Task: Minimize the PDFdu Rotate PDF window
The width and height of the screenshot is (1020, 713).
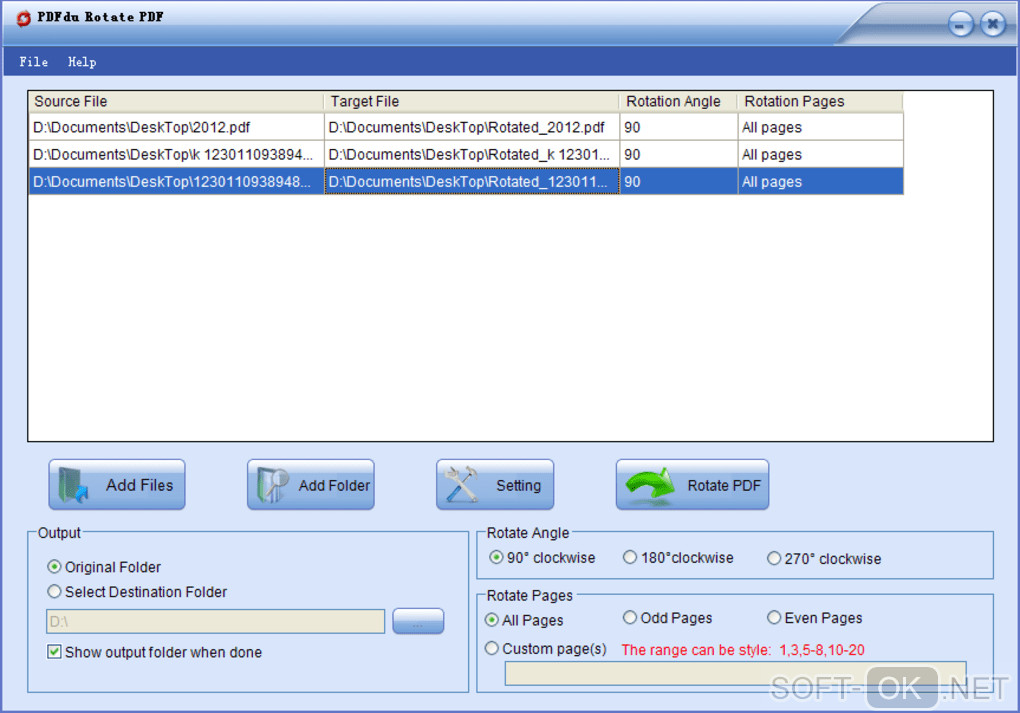Action: click(961, 25)
